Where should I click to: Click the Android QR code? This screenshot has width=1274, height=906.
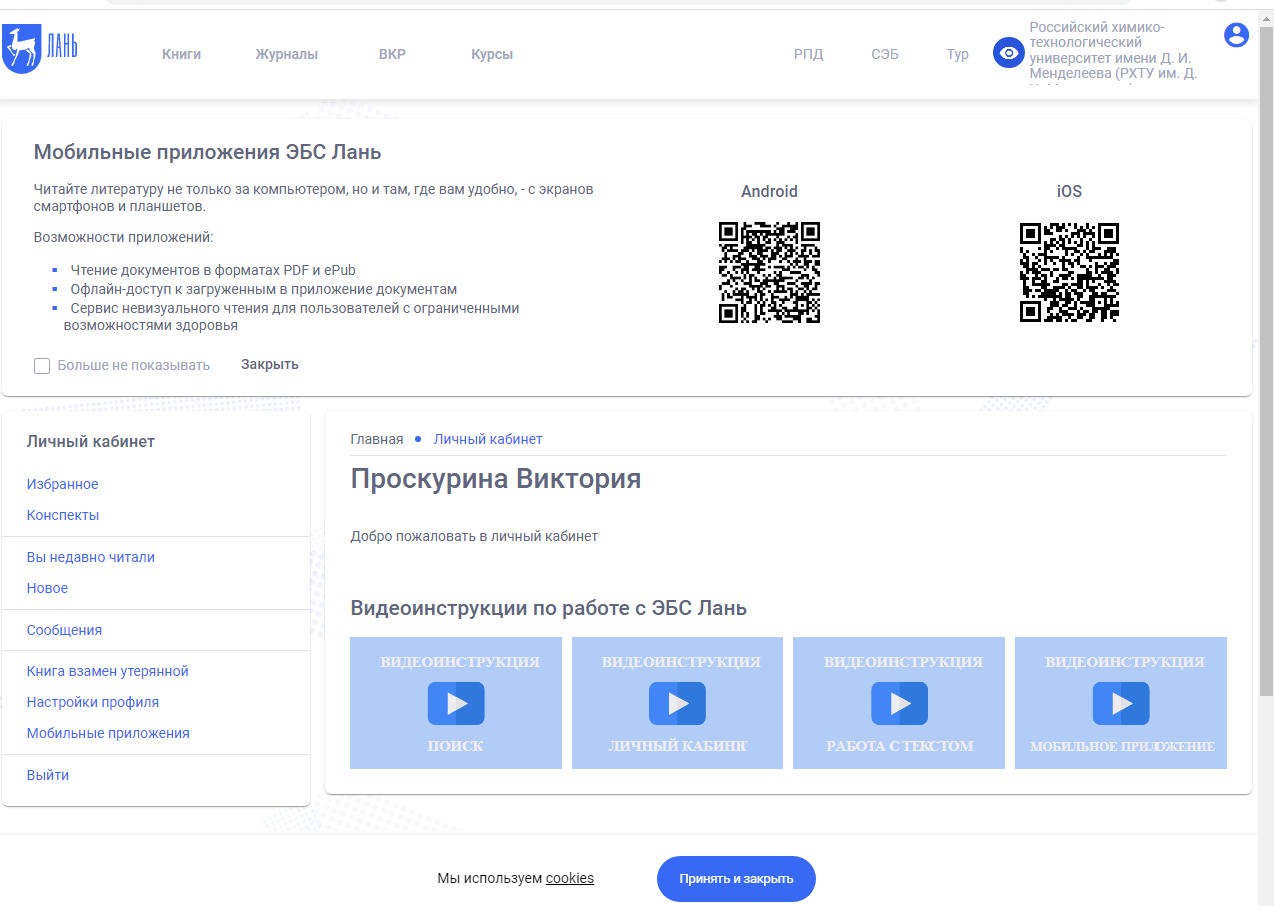(x=769, y=272)
